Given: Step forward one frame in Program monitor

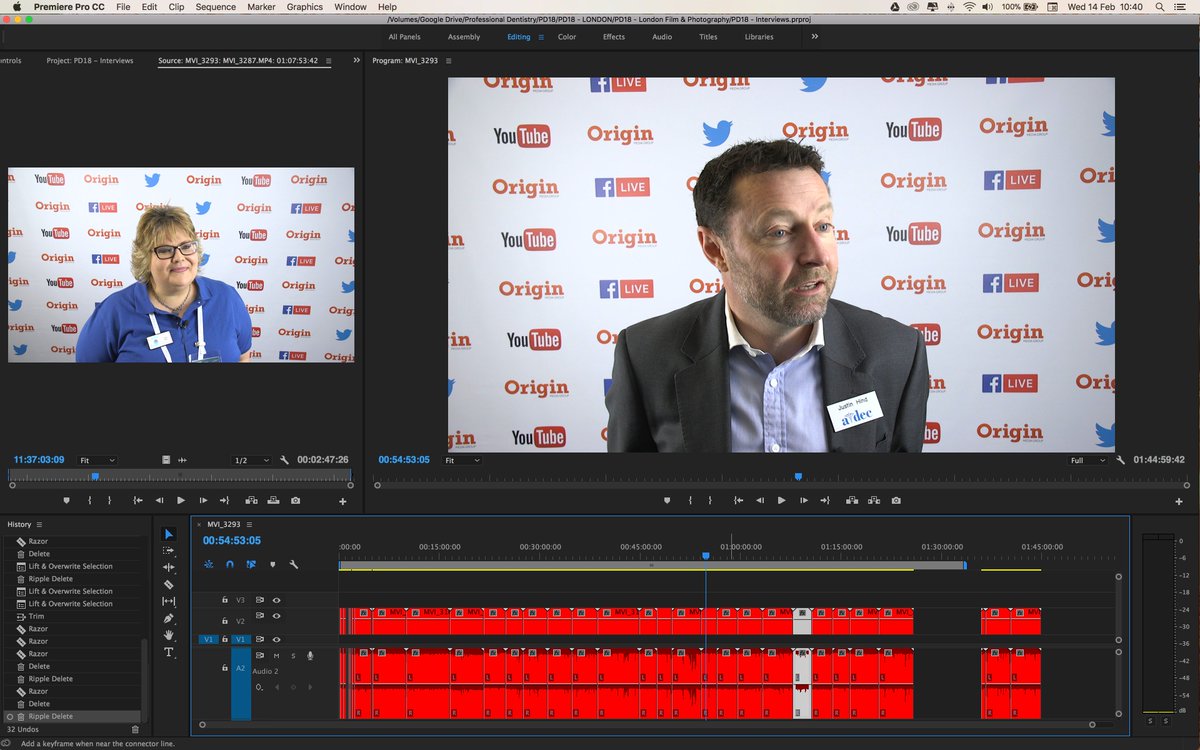Looking at the screenshot, I should (804, 500).
